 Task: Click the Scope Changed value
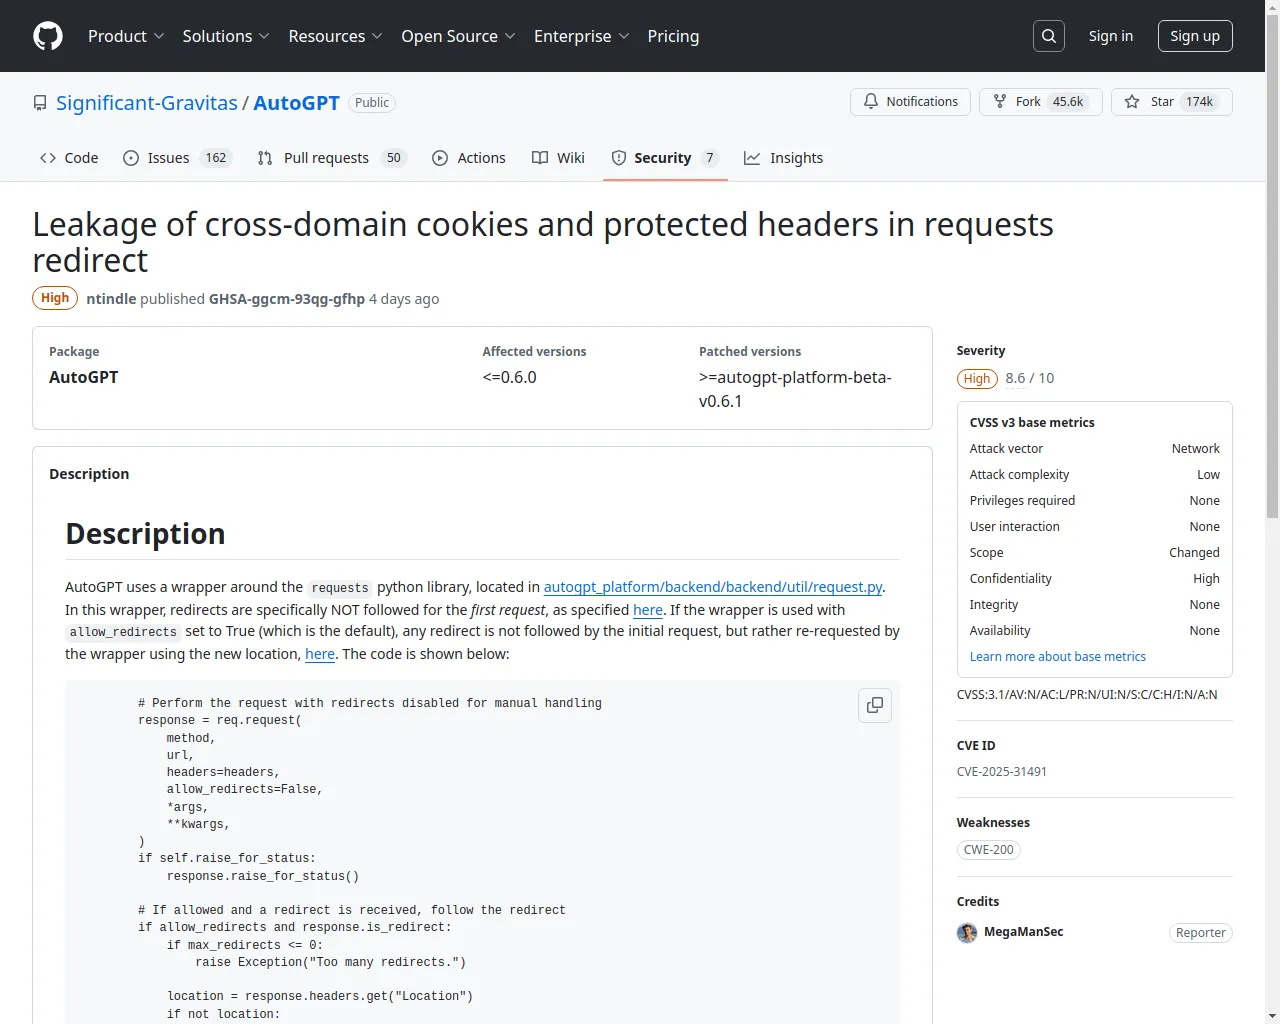tap(1194, 553)
